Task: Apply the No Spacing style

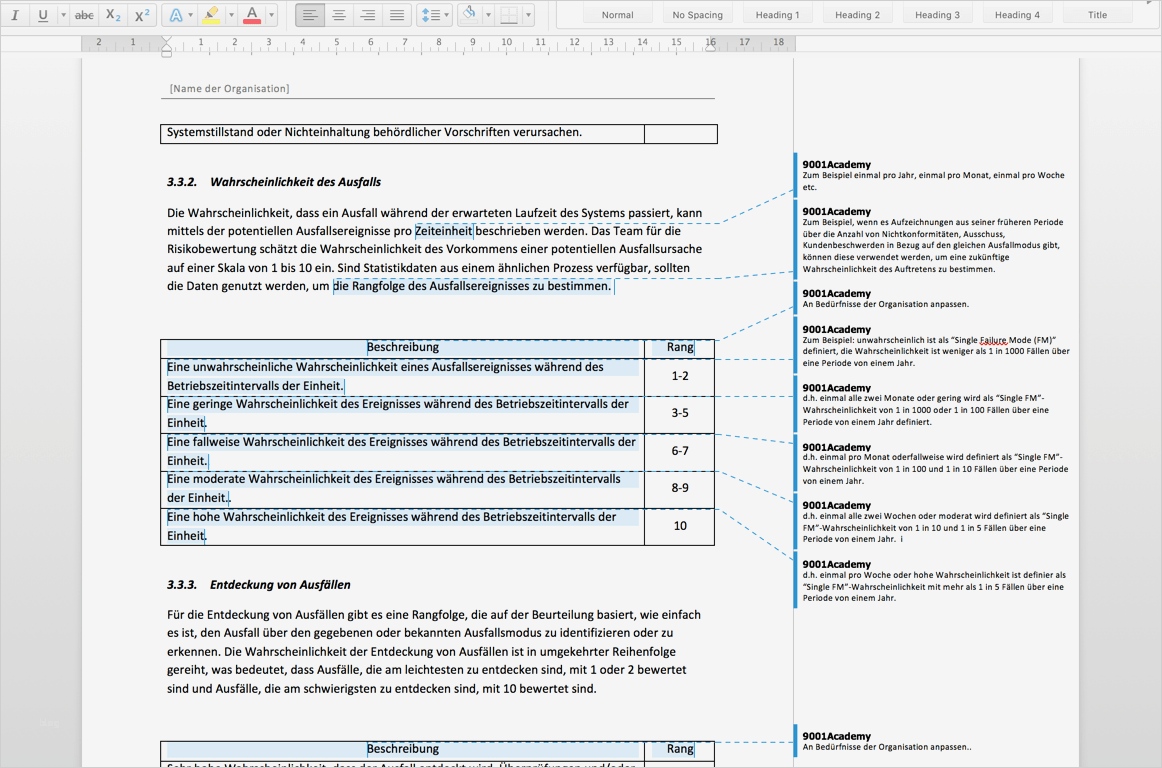Action: coord(697,15)
